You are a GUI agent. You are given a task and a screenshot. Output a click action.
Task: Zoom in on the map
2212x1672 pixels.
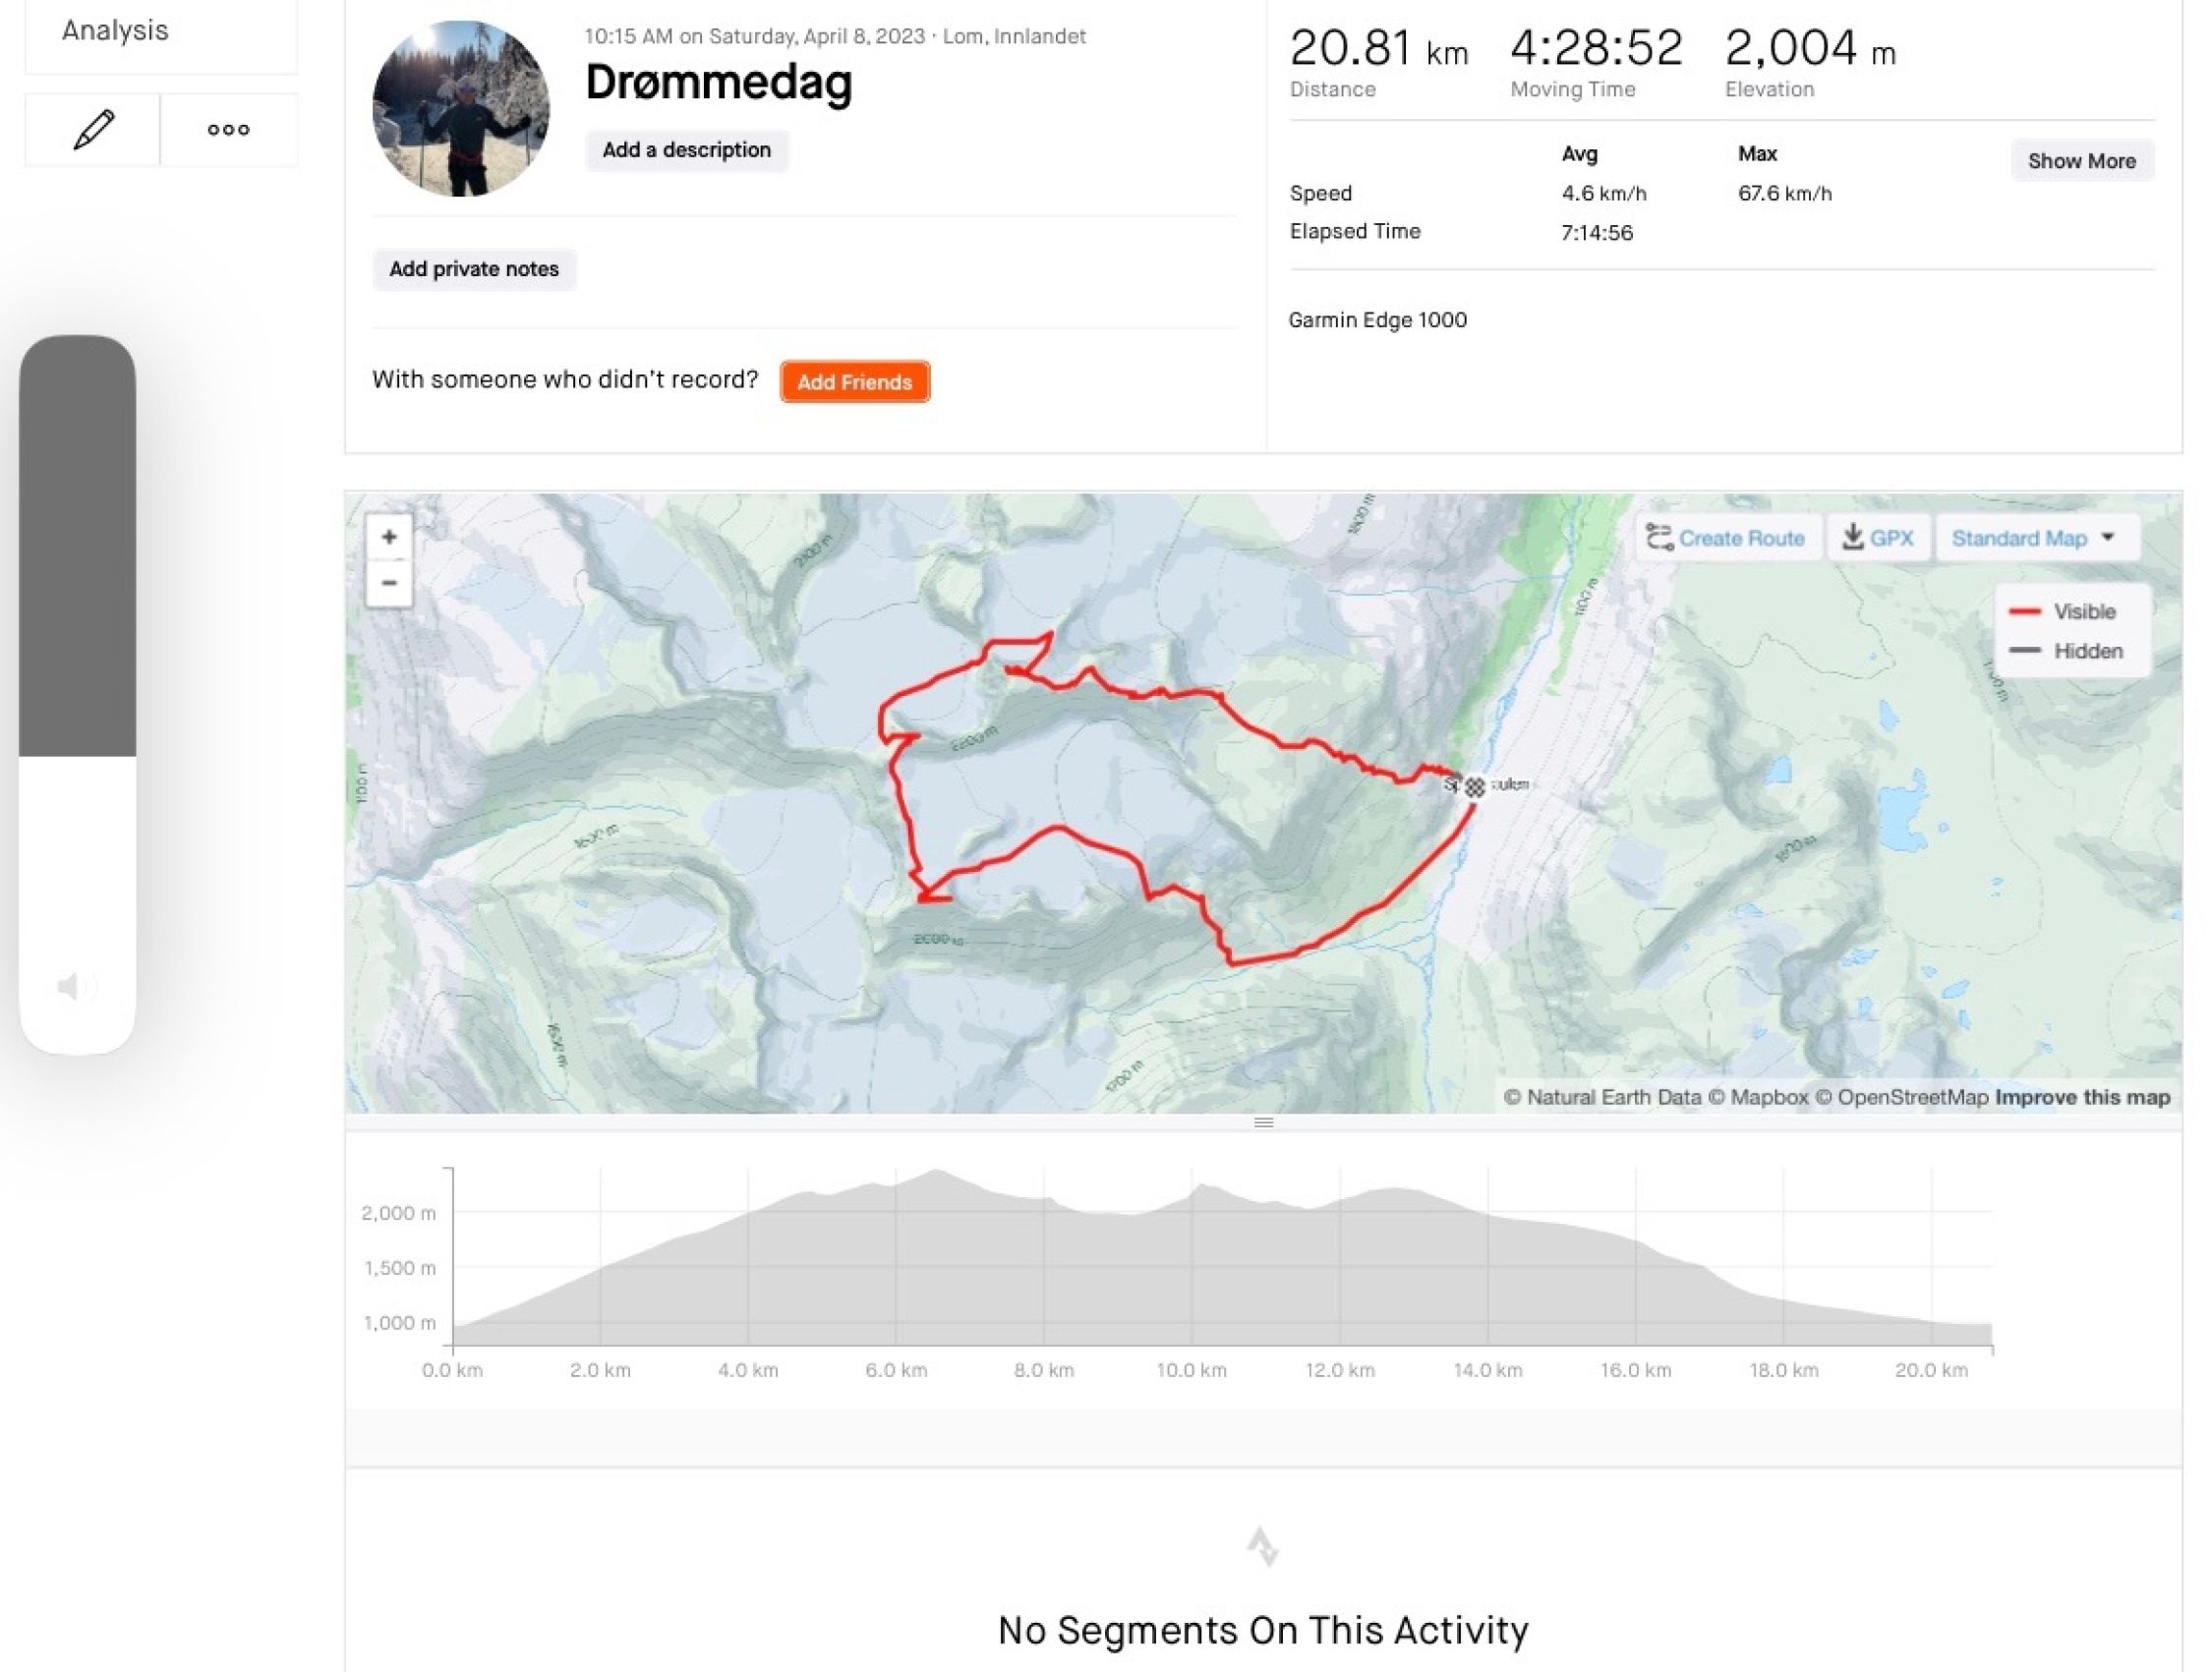coord(389,537)
